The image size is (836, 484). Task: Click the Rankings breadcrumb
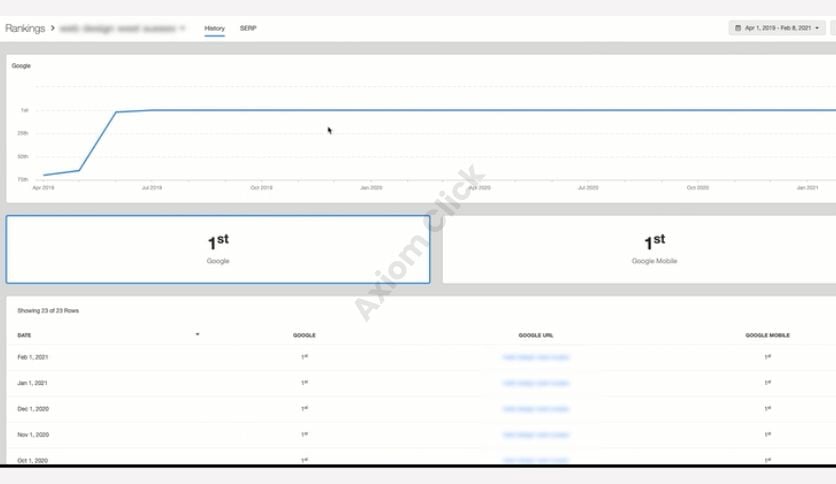point(25,28)
